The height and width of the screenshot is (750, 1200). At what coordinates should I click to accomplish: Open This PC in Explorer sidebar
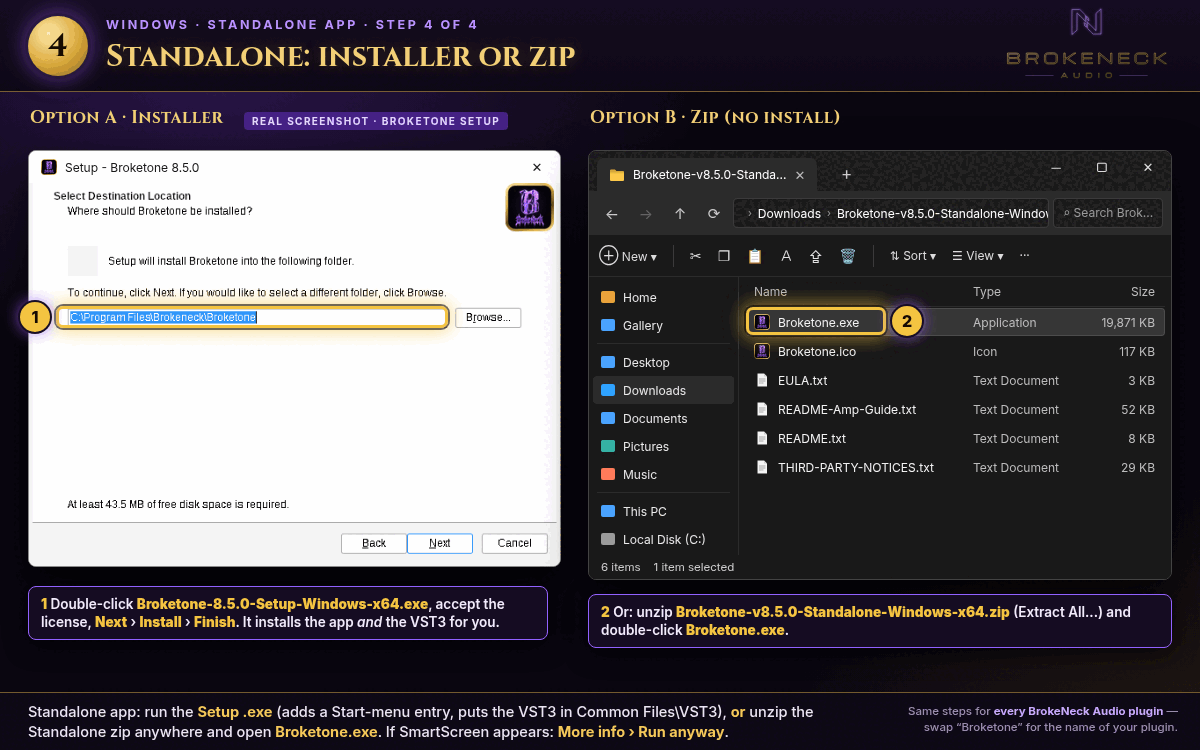coord(663,511)
